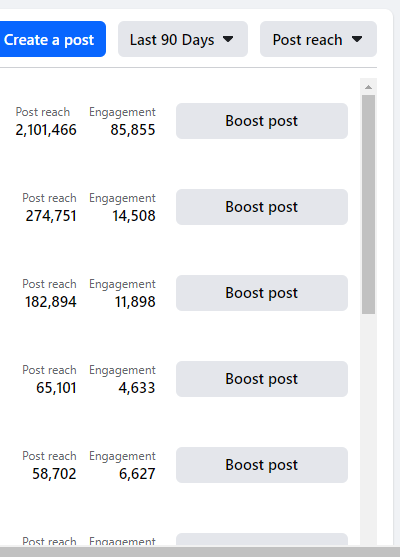Boost the post with 2,101,466 reach
This screenshot has height=557, width=400.
point(262,121)
